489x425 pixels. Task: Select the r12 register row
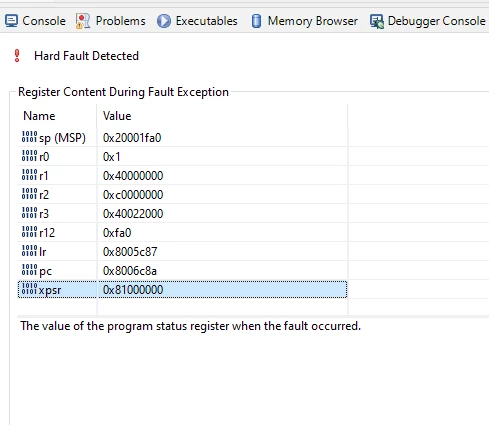[182, 233]
